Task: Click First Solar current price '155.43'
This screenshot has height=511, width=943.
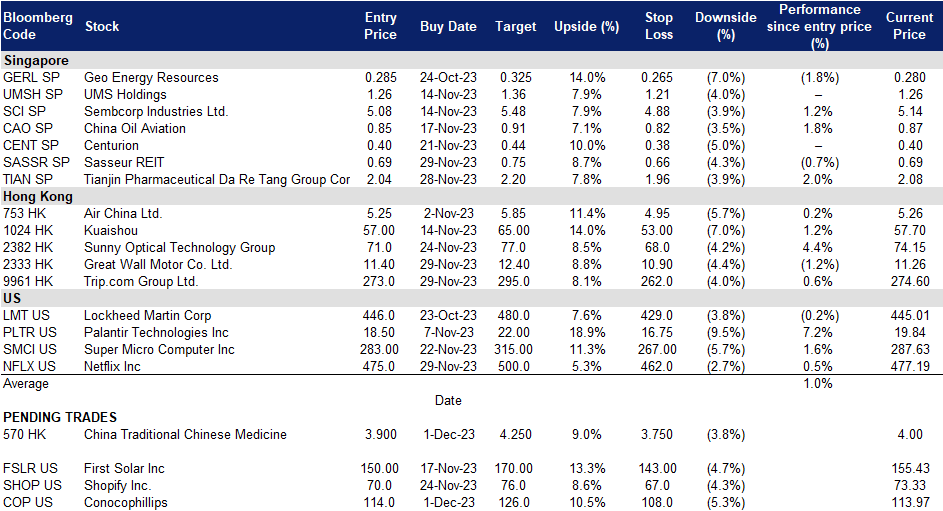Action: tap(910, 468)
